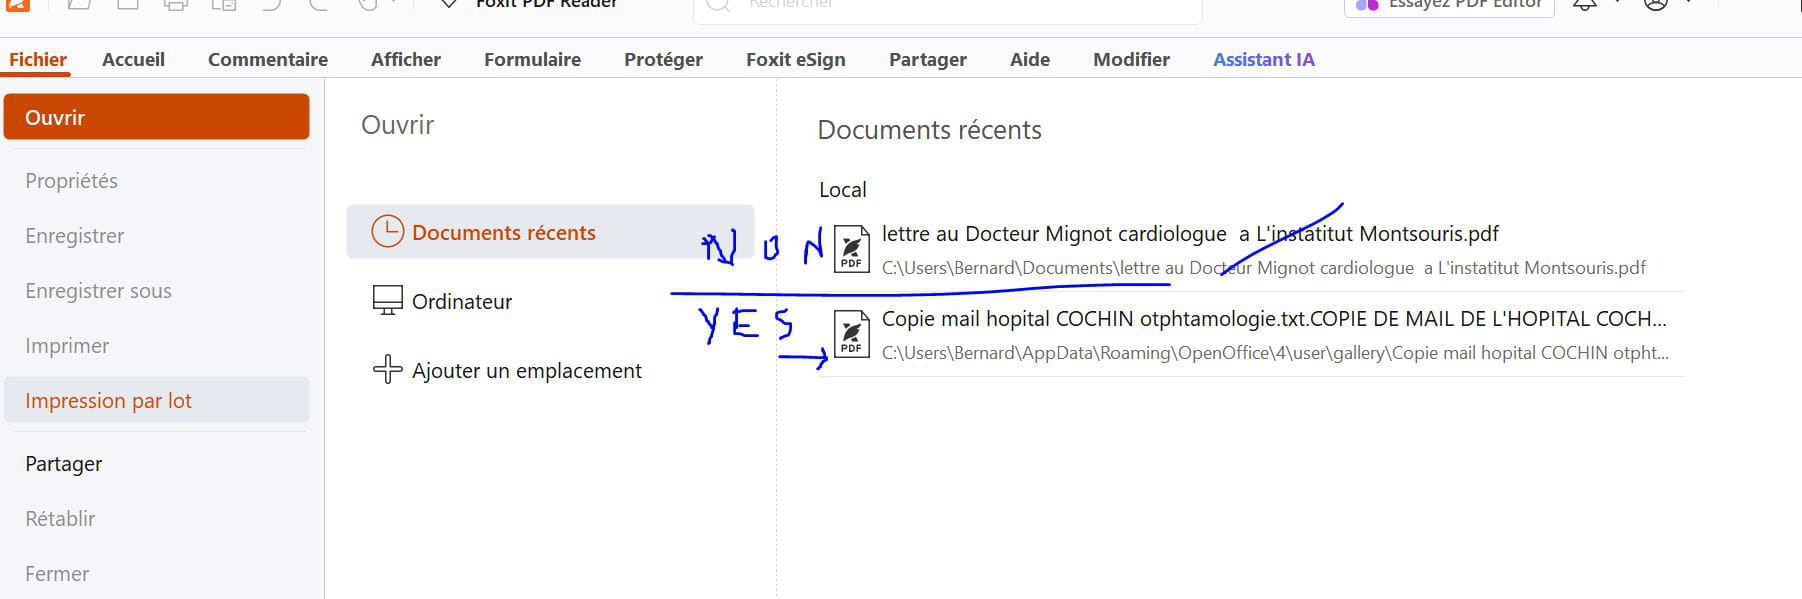Click the print icon in quick toolbar
1802x599 pixels.
[176, 5]
